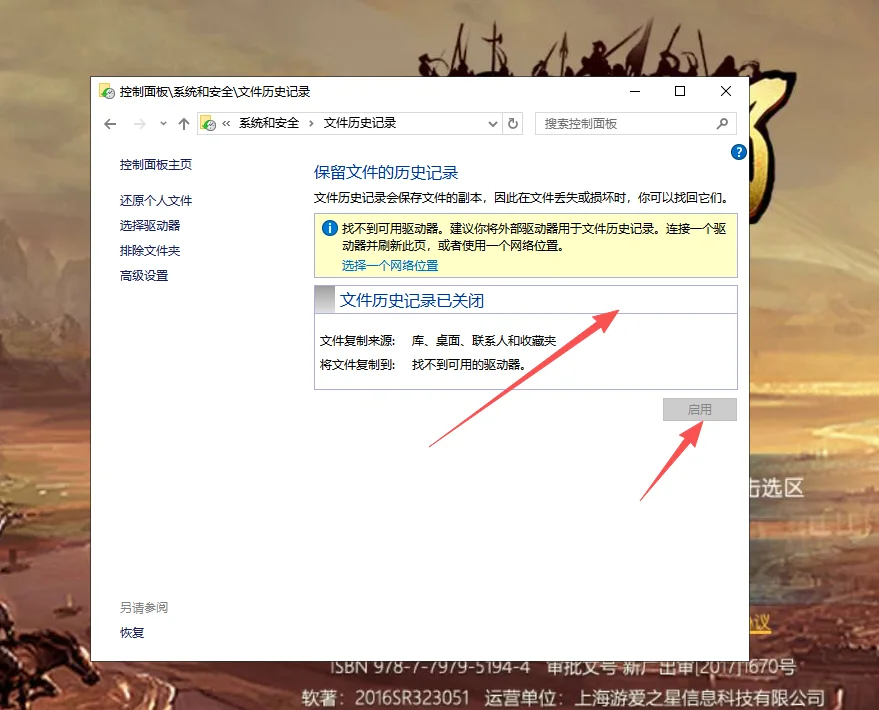
Task: Minimize the File History window
Action: click(x=635, y=91)
